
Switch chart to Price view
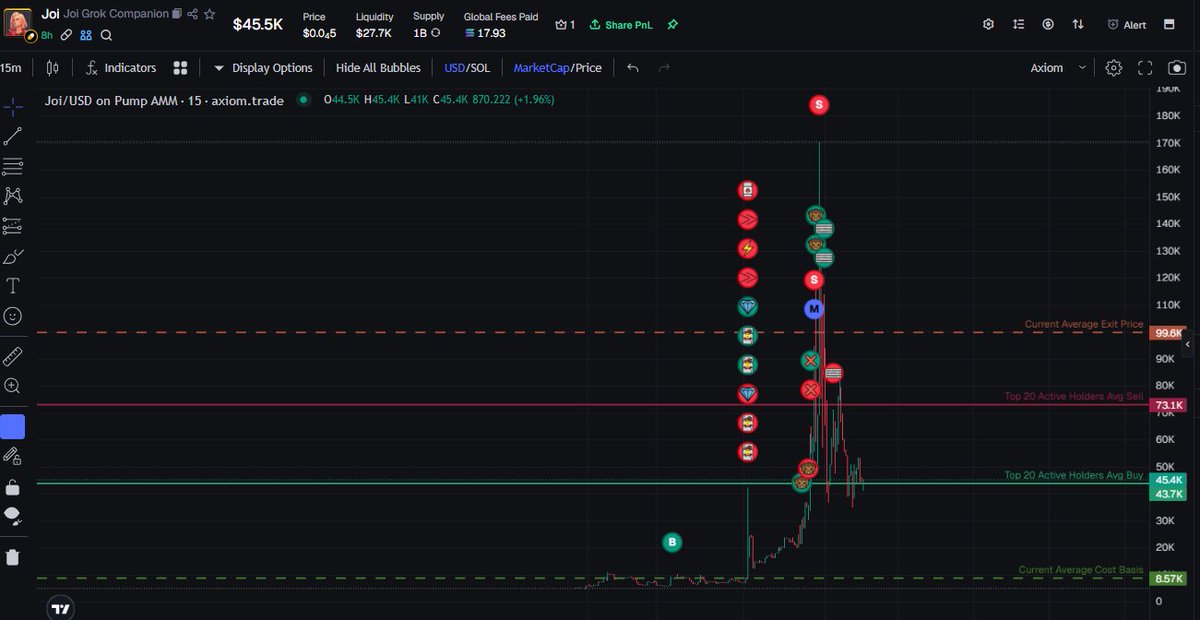coord(589,68)
